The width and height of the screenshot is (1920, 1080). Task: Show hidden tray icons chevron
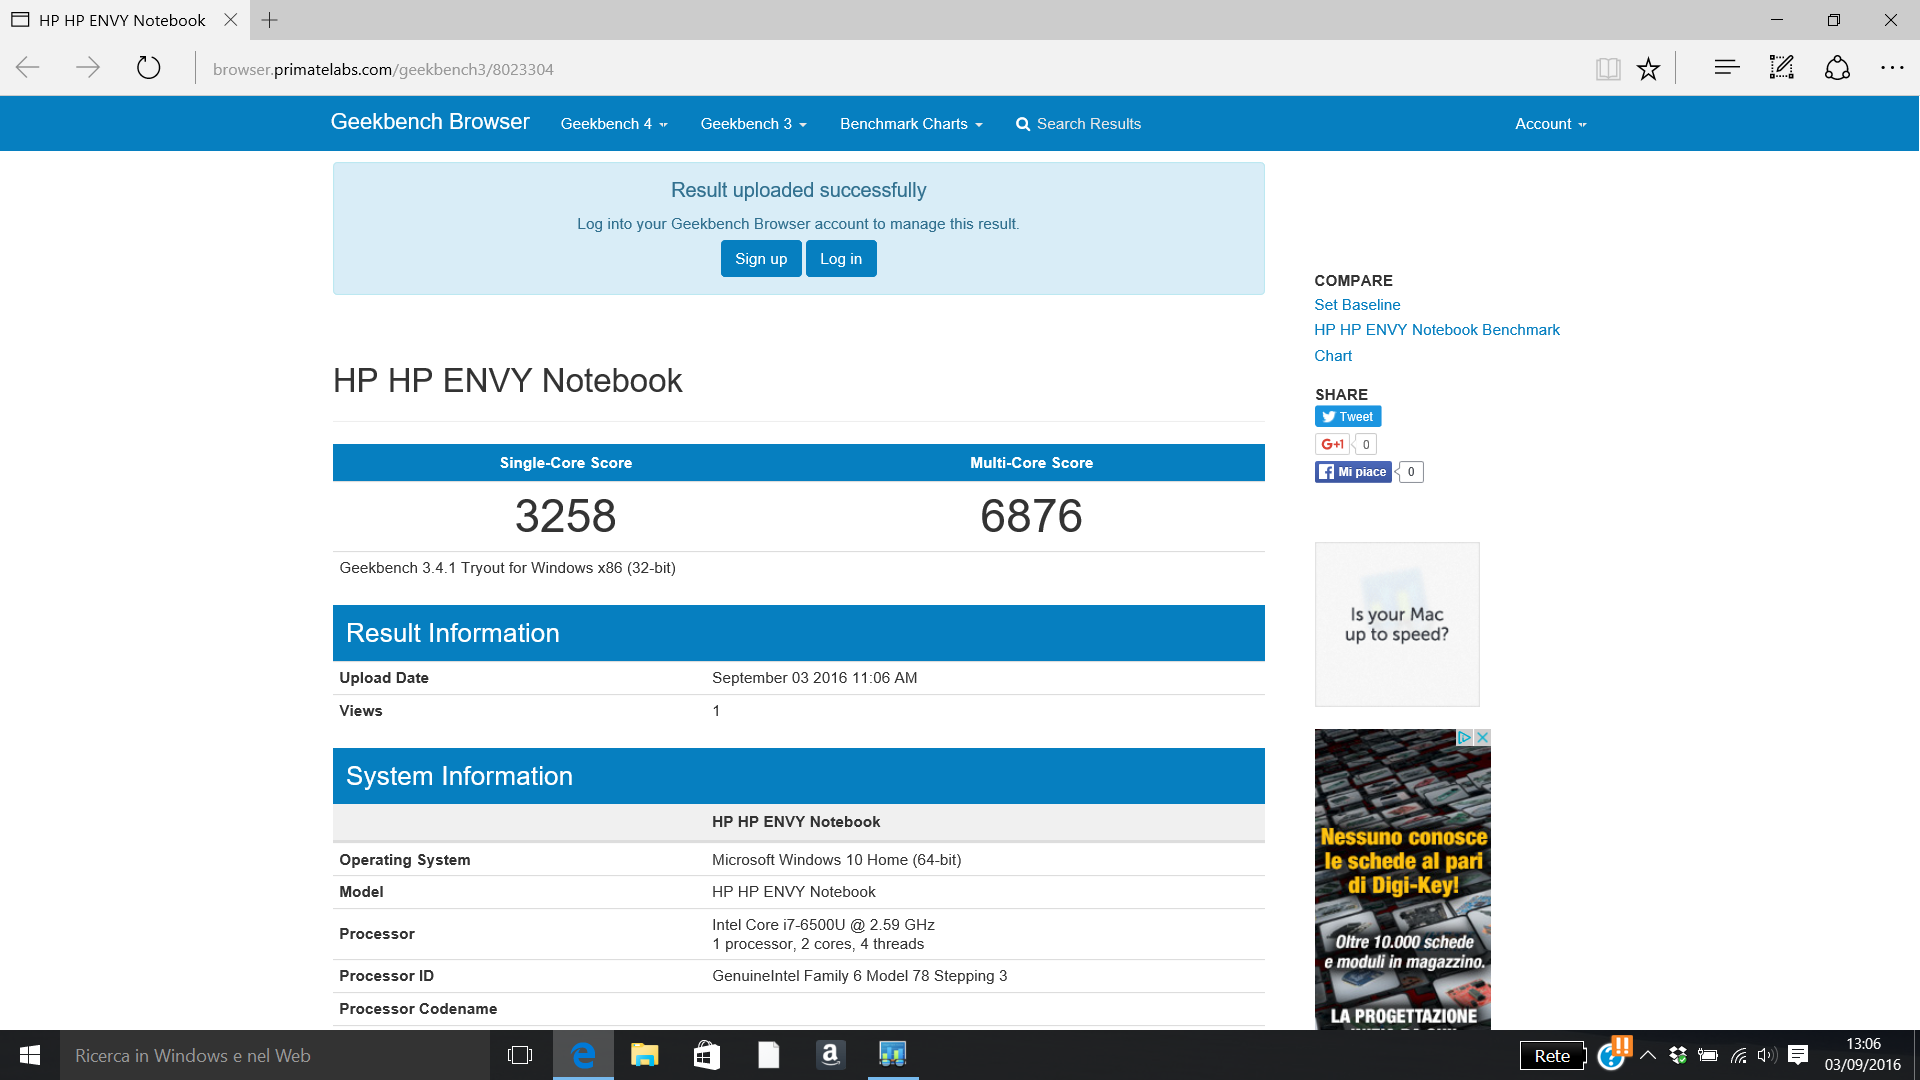pyautogui.click(x=1648, y=1055)
